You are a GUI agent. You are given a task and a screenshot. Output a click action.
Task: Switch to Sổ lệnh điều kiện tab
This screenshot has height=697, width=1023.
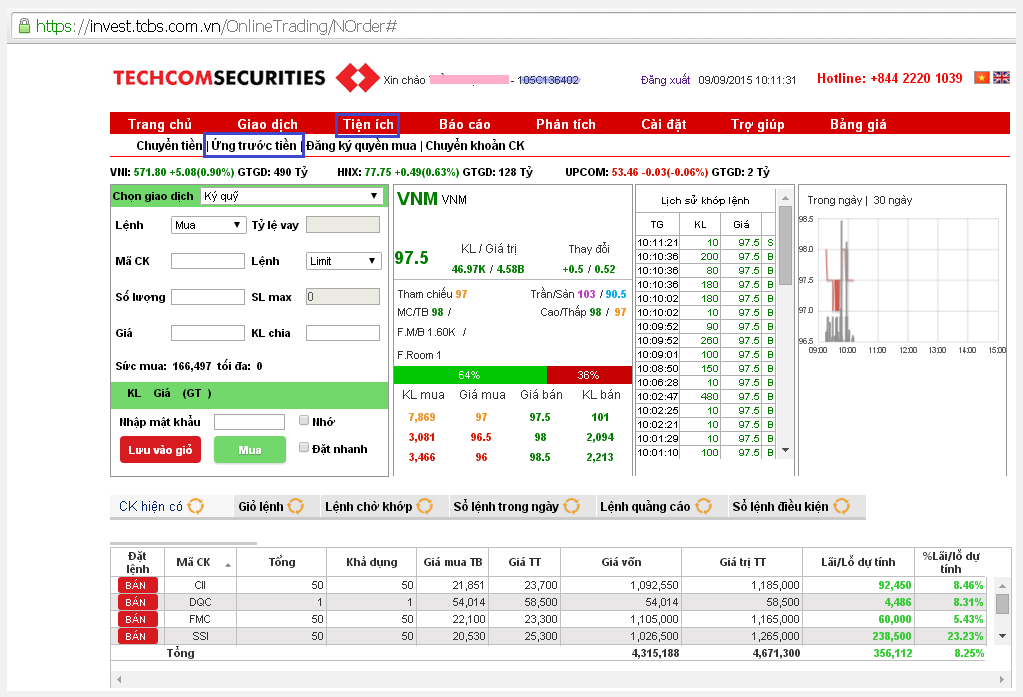click(780, 506)
